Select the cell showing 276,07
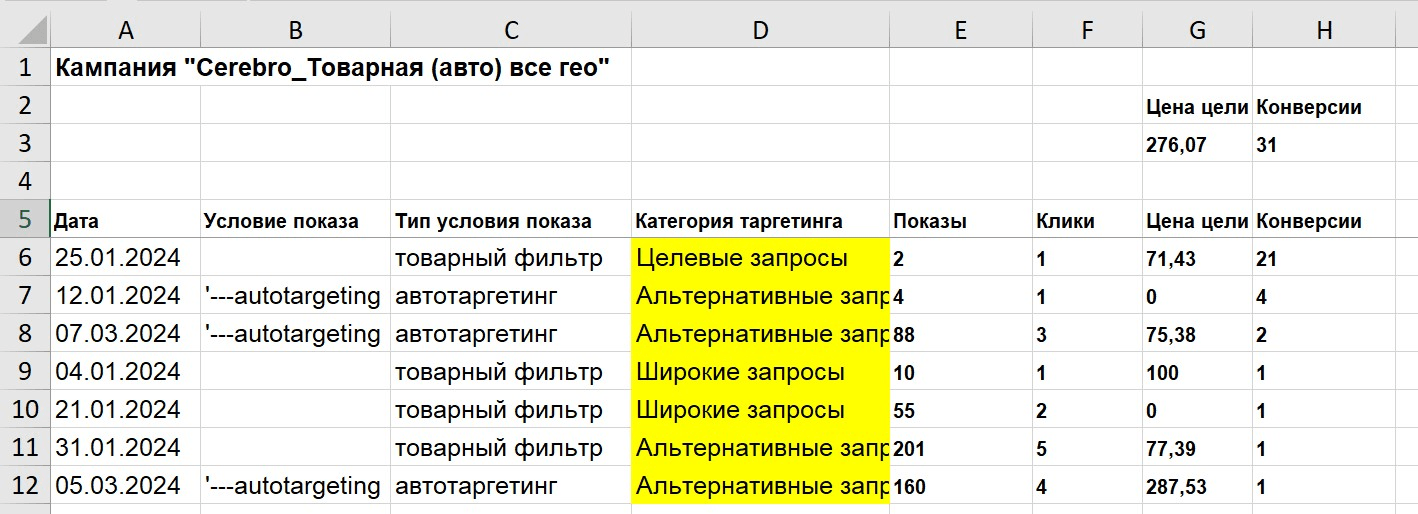Screen dimensions: 1418x514 pos(1177,145)
